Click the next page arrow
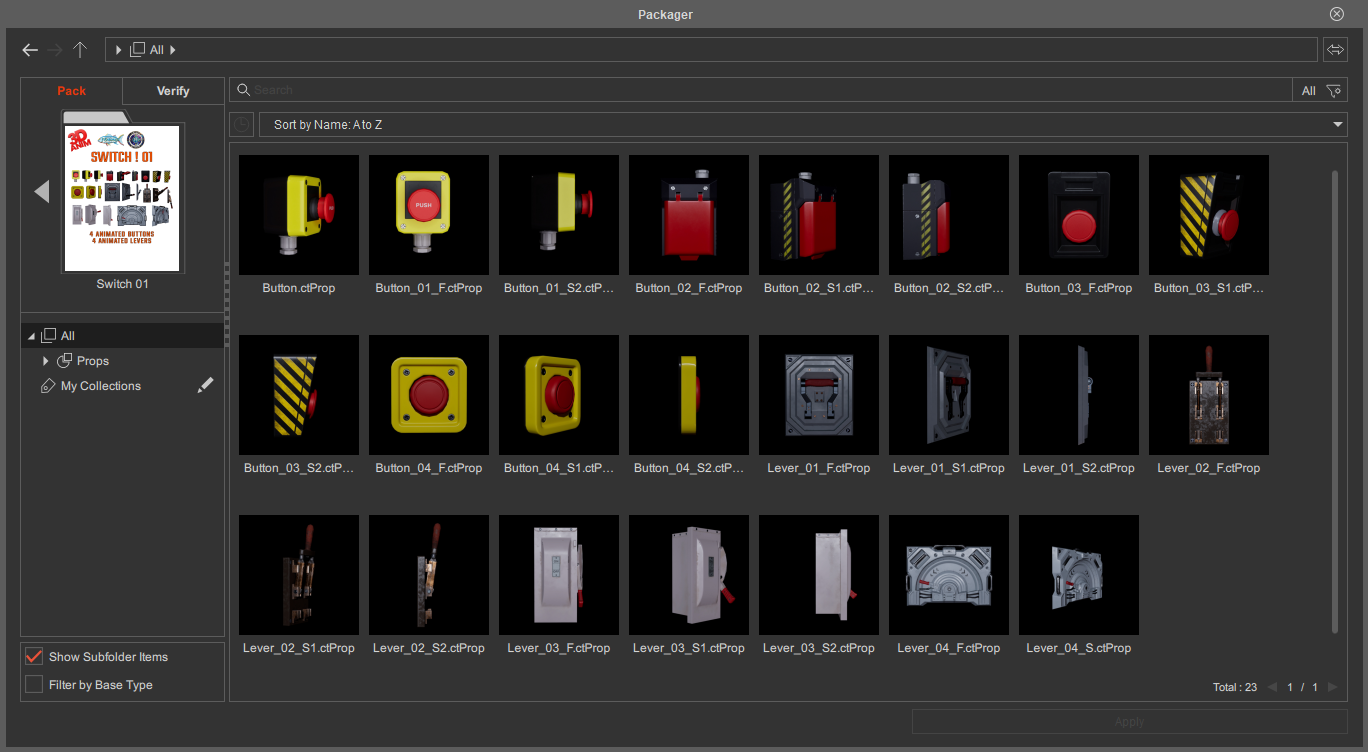The height and width of the screenshot is (752, 1368). point(1332,687)
